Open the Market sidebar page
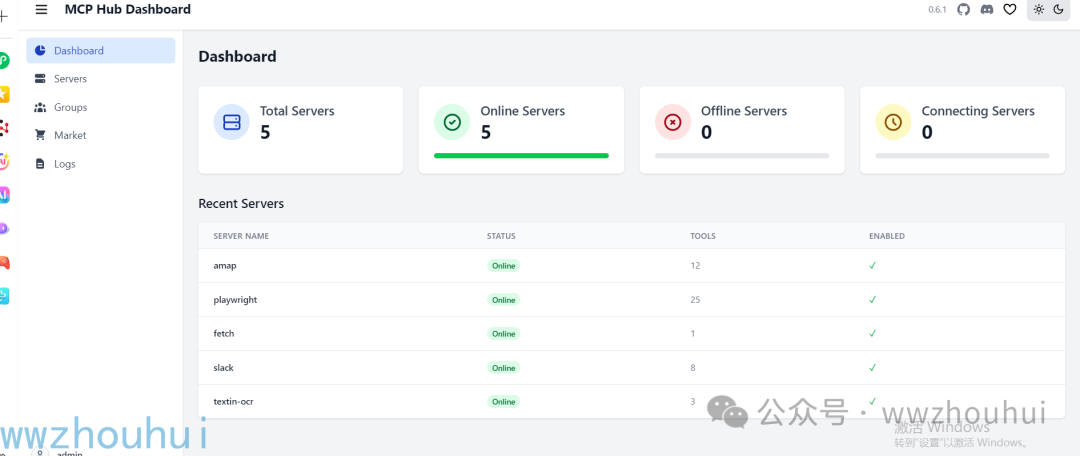1080x456 pixels. point(101,136)
